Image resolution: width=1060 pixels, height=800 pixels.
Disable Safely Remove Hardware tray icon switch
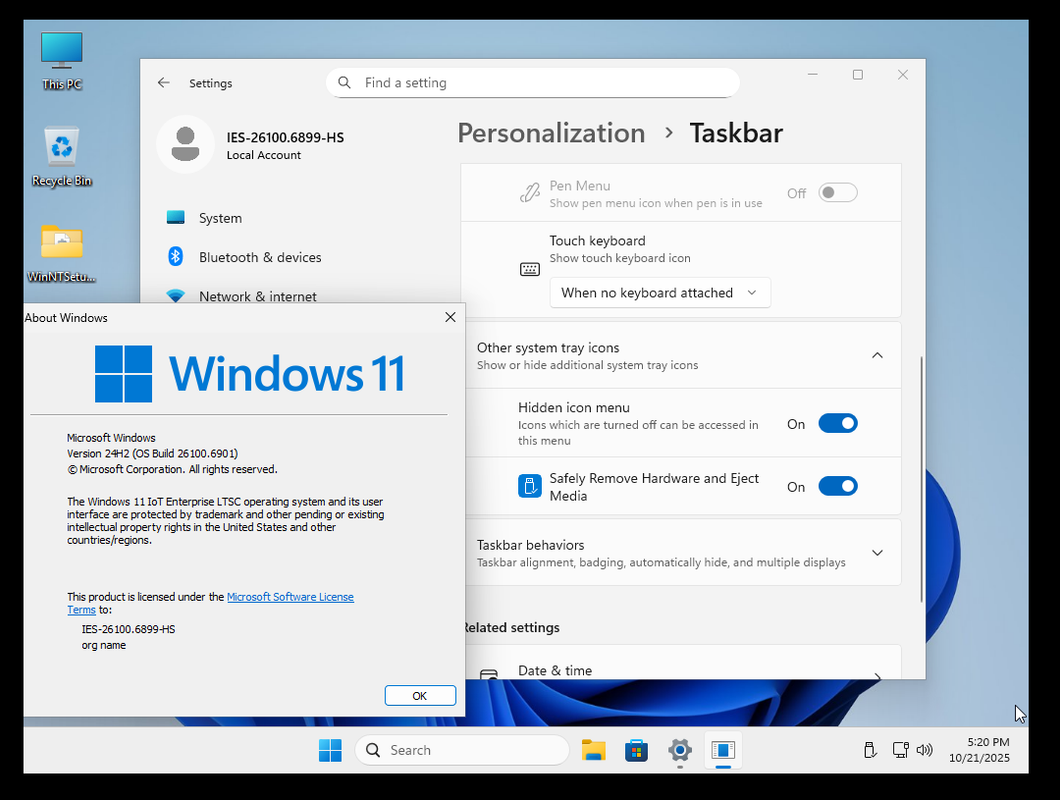tap(838, 486)
